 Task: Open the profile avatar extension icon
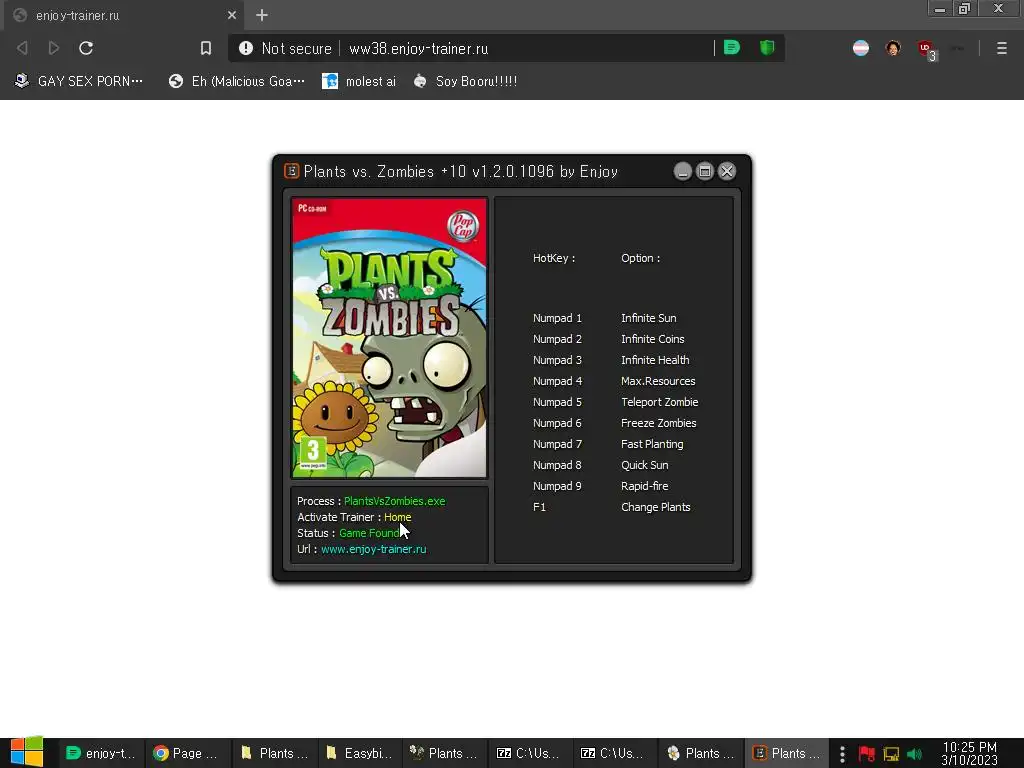893,48
